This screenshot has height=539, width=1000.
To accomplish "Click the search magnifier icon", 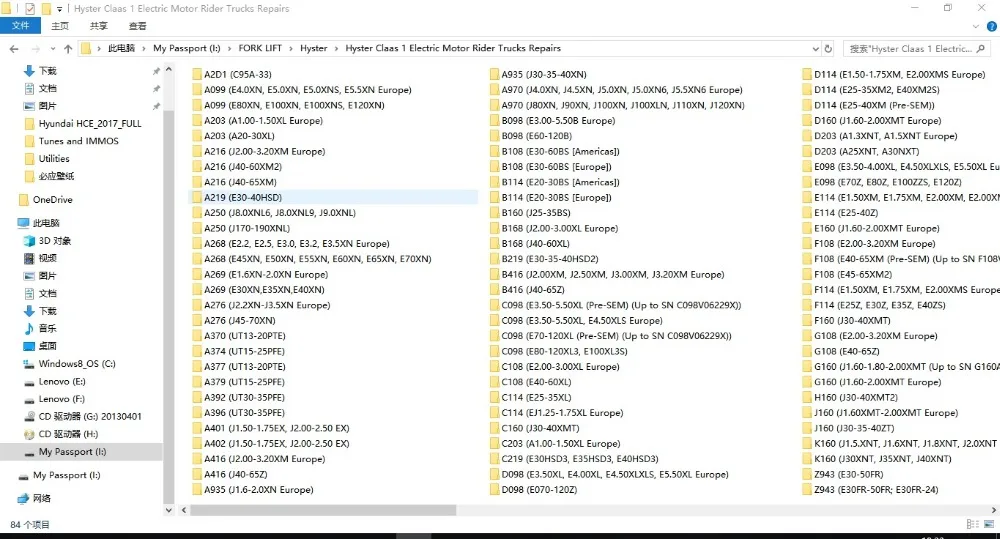I will (x=981, y=48).
